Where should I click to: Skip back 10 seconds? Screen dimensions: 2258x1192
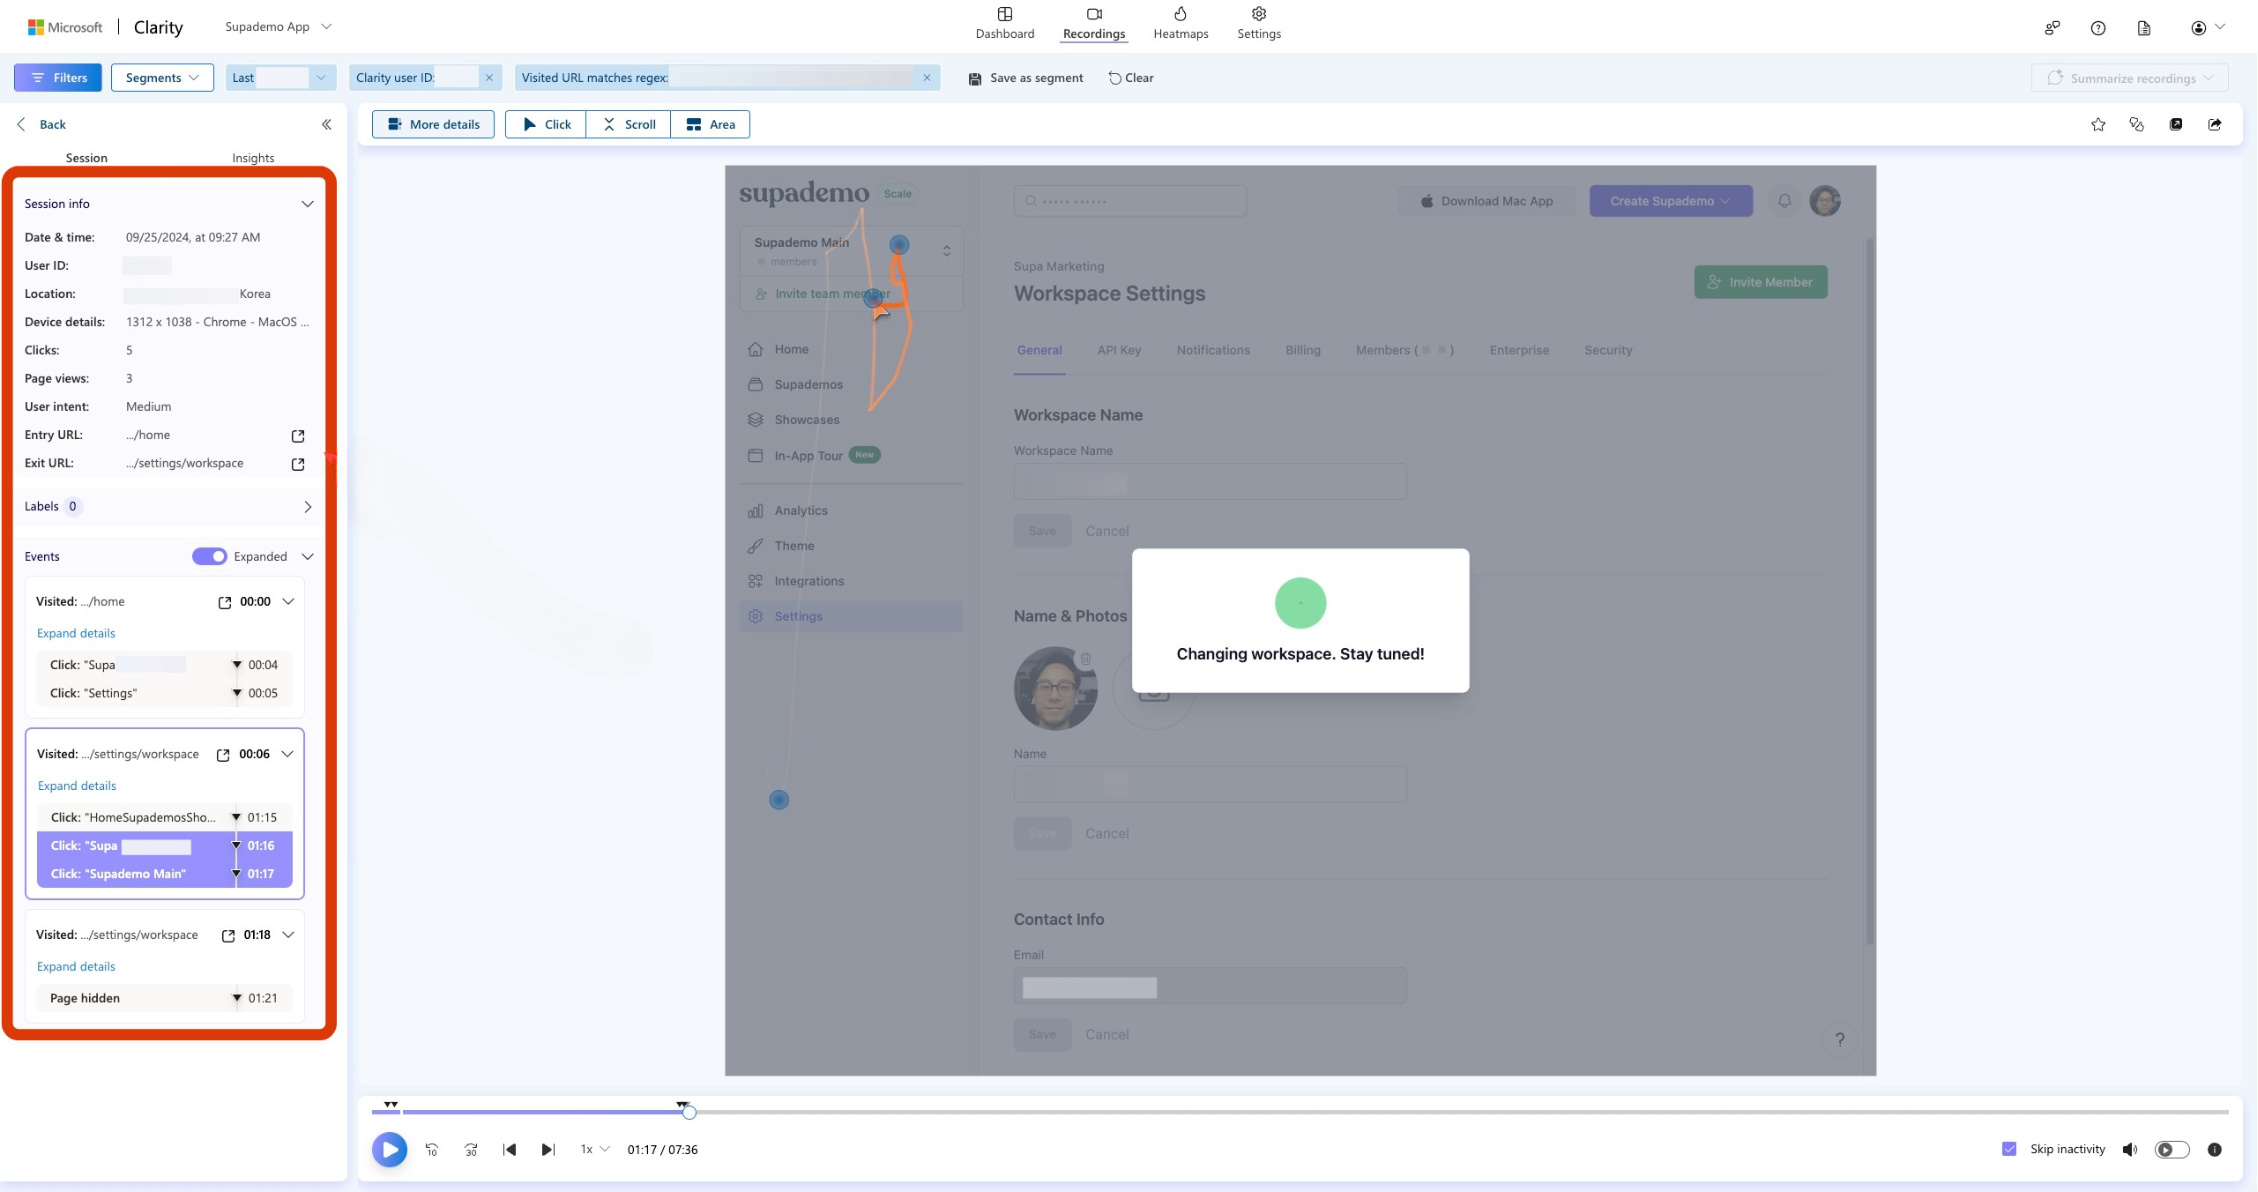pyautogui.click(x=432, y=1149)
